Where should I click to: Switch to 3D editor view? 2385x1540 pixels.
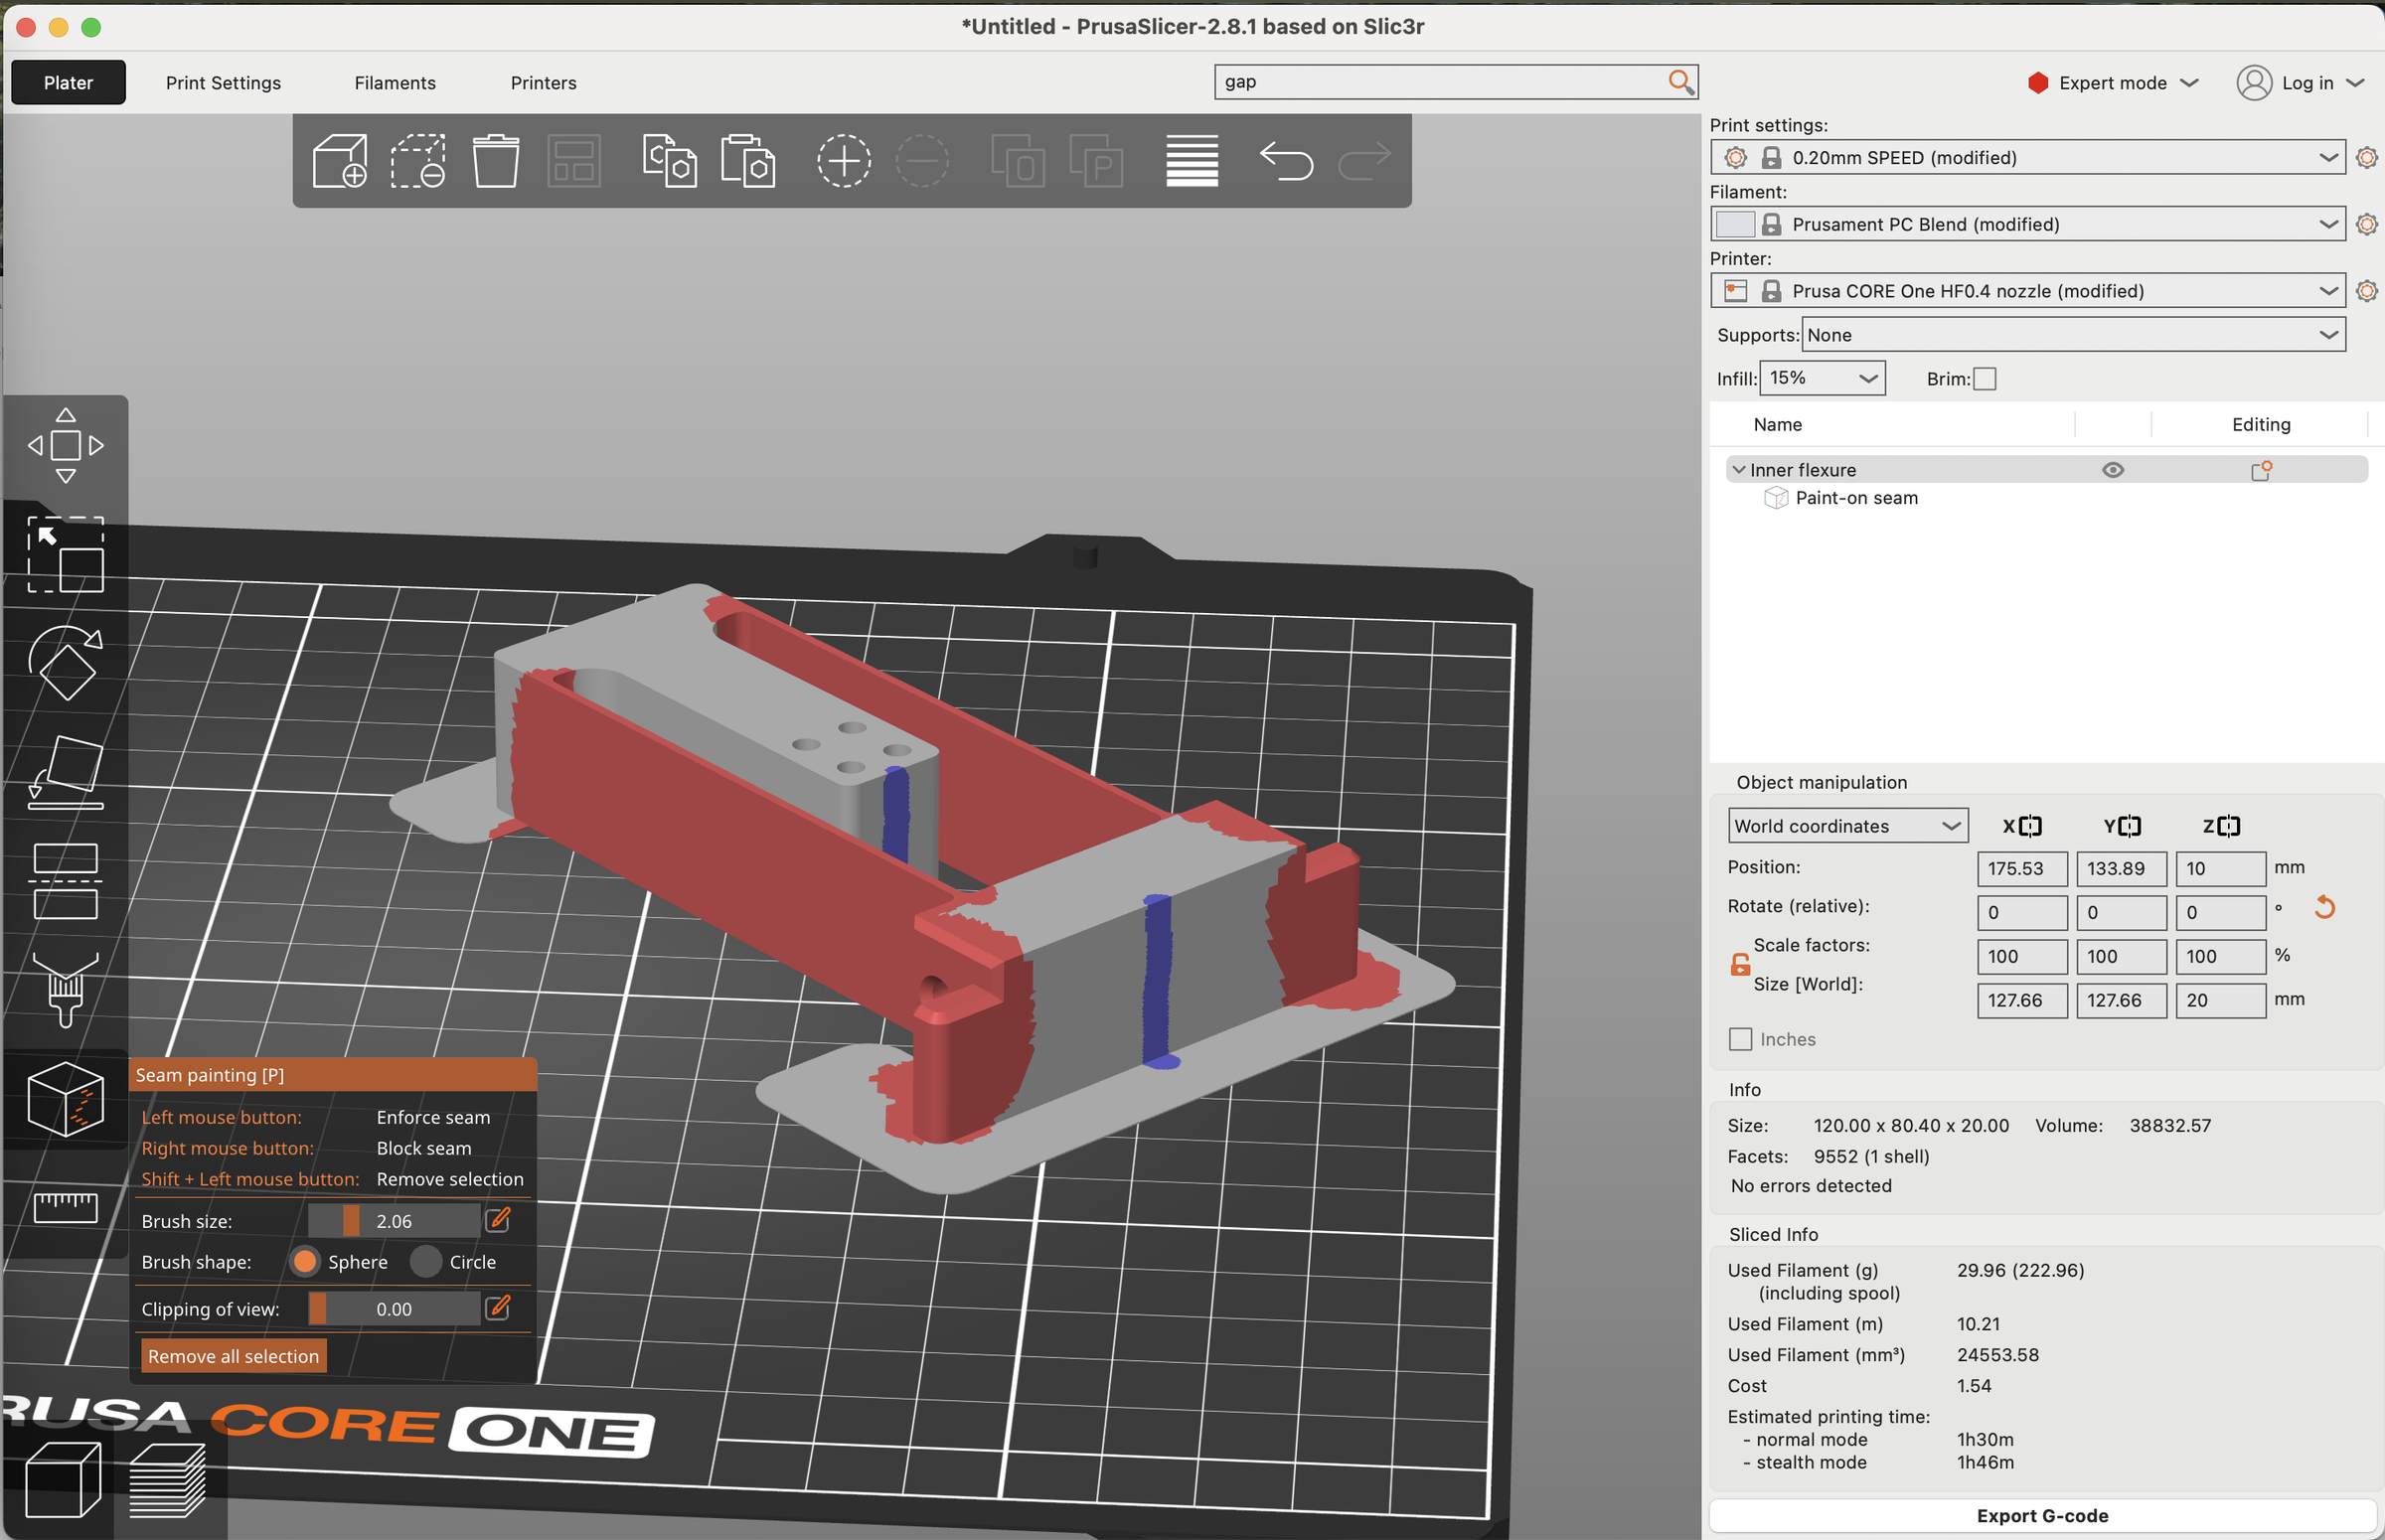click(x=63, y=1481)
